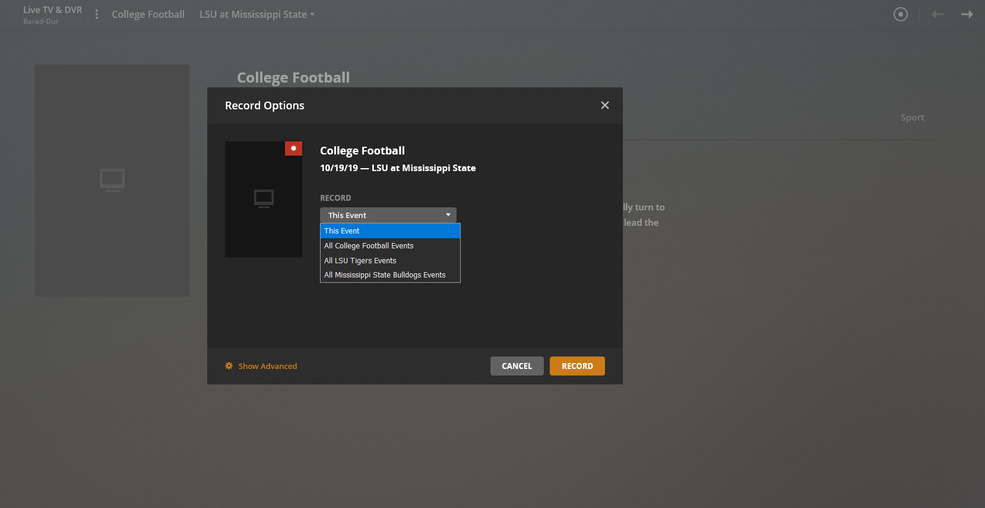Click the dialog's poster thumbnail TV icon
985x508 pixels.
[264, 198]
